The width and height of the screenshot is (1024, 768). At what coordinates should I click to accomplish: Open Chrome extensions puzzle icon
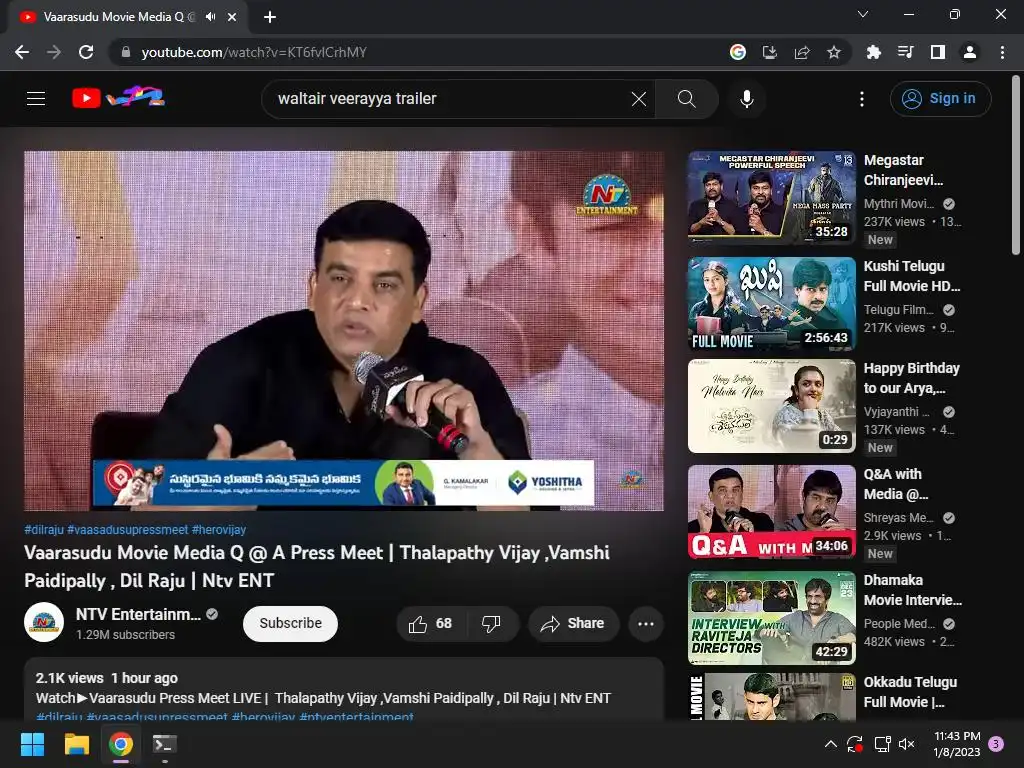(x=873, y=52)
